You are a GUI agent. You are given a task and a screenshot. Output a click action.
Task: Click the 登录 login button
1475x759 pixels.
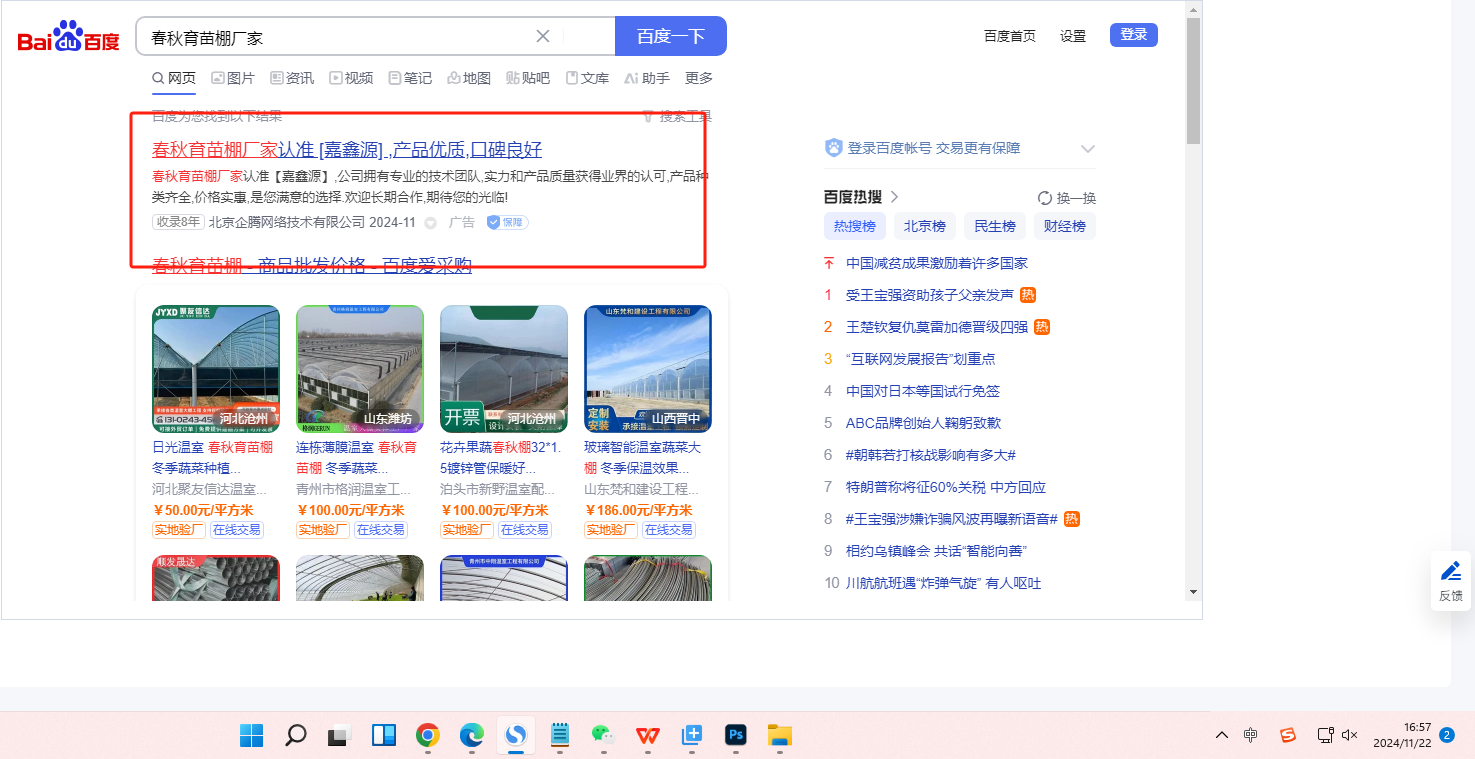[1133, 35]
